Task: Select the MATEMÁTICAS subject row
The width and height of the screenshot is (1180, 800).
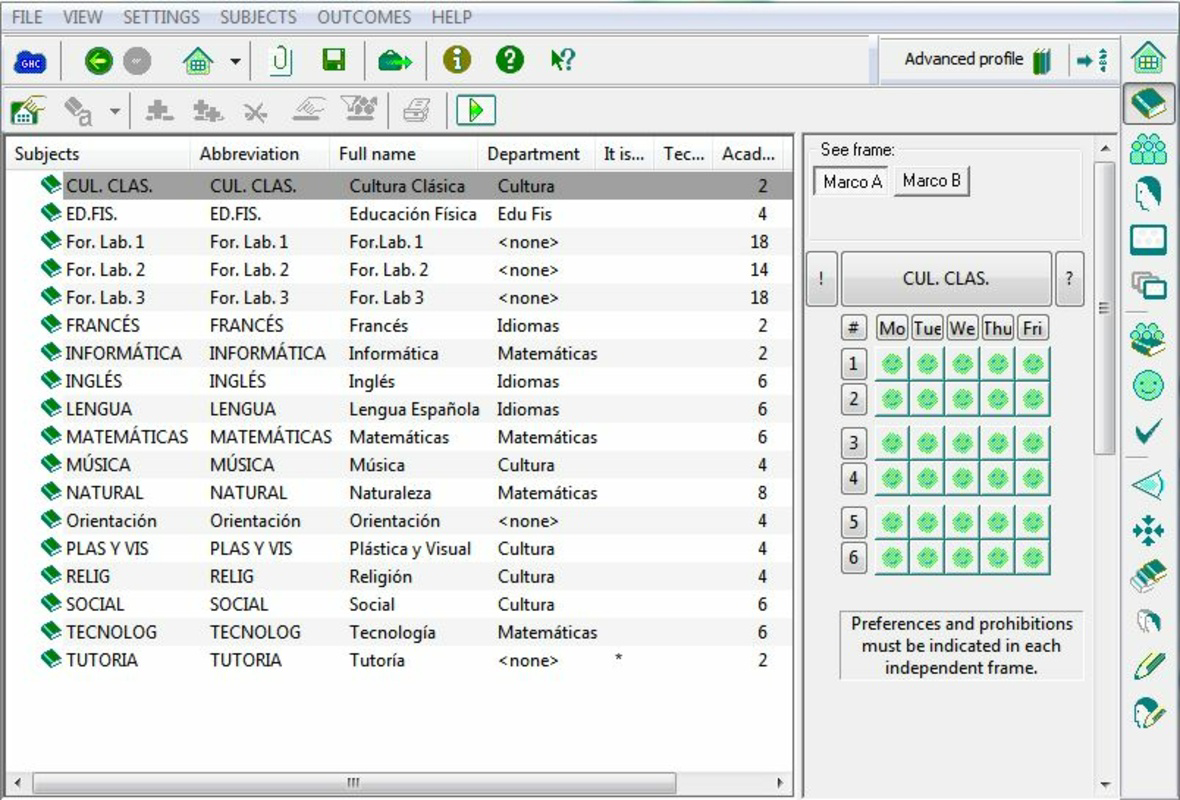Action: pyautogui.click(x=399, y=437)
